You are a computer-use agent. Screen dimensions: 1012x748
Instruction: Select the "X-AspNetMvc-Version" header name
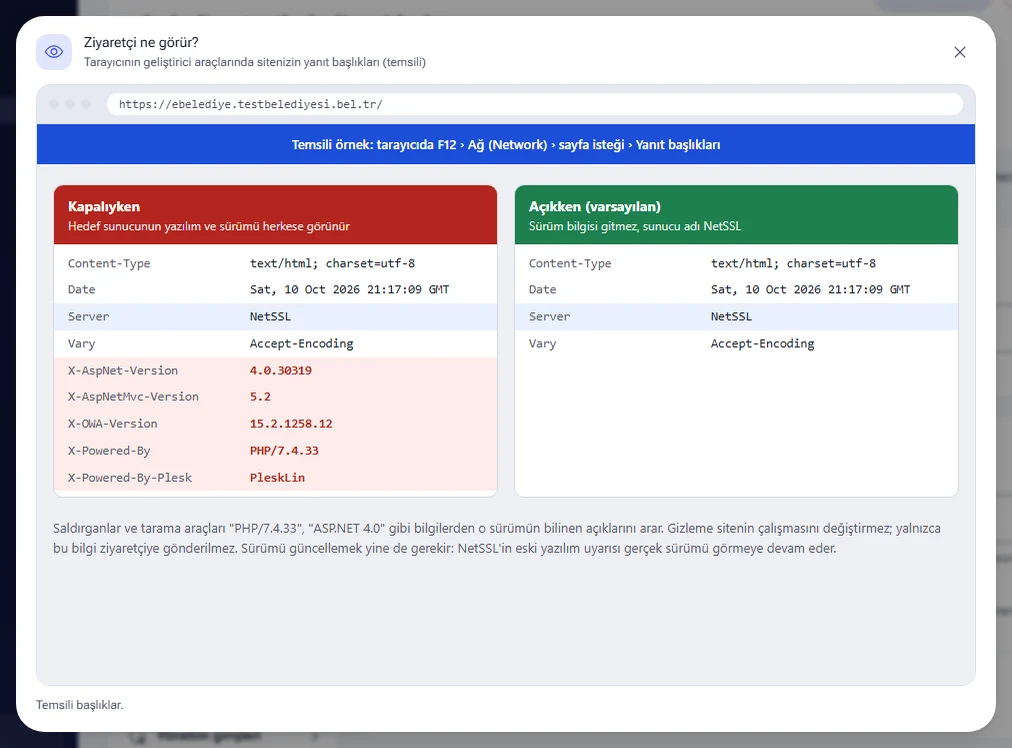[133, 397]
